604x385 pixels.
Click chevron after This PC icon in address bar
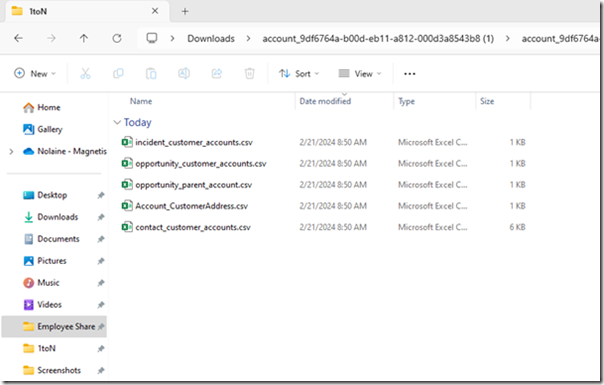tap(172, 39)
